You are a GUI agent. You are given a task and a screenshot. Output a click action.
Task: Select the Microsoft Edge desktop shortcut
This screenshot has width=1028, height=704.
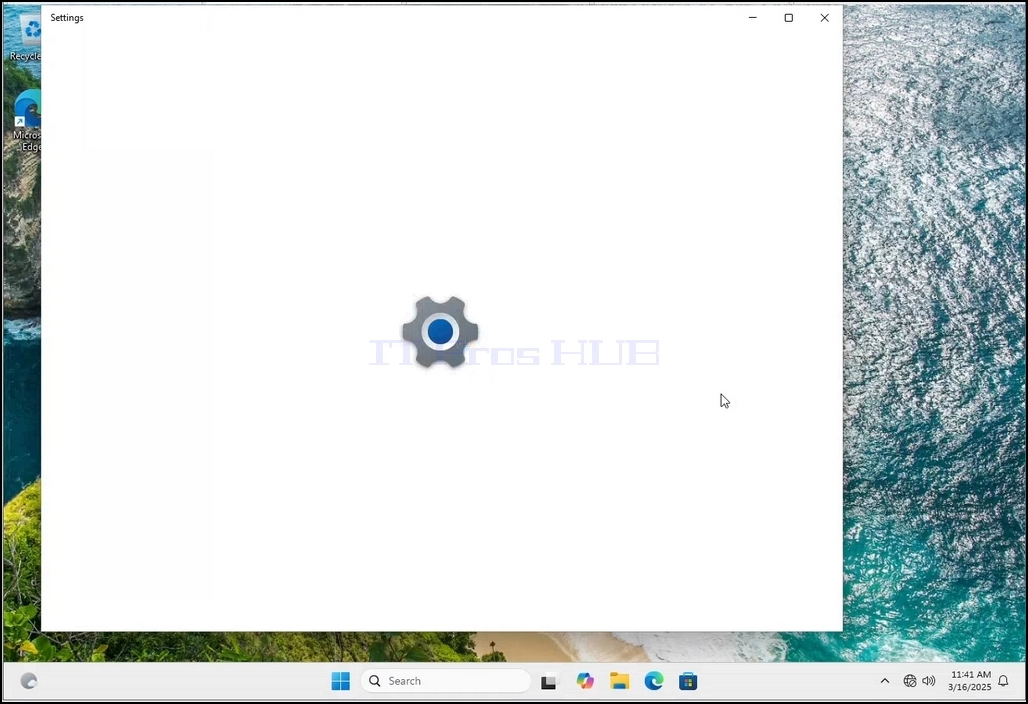[x=26, y=121]
